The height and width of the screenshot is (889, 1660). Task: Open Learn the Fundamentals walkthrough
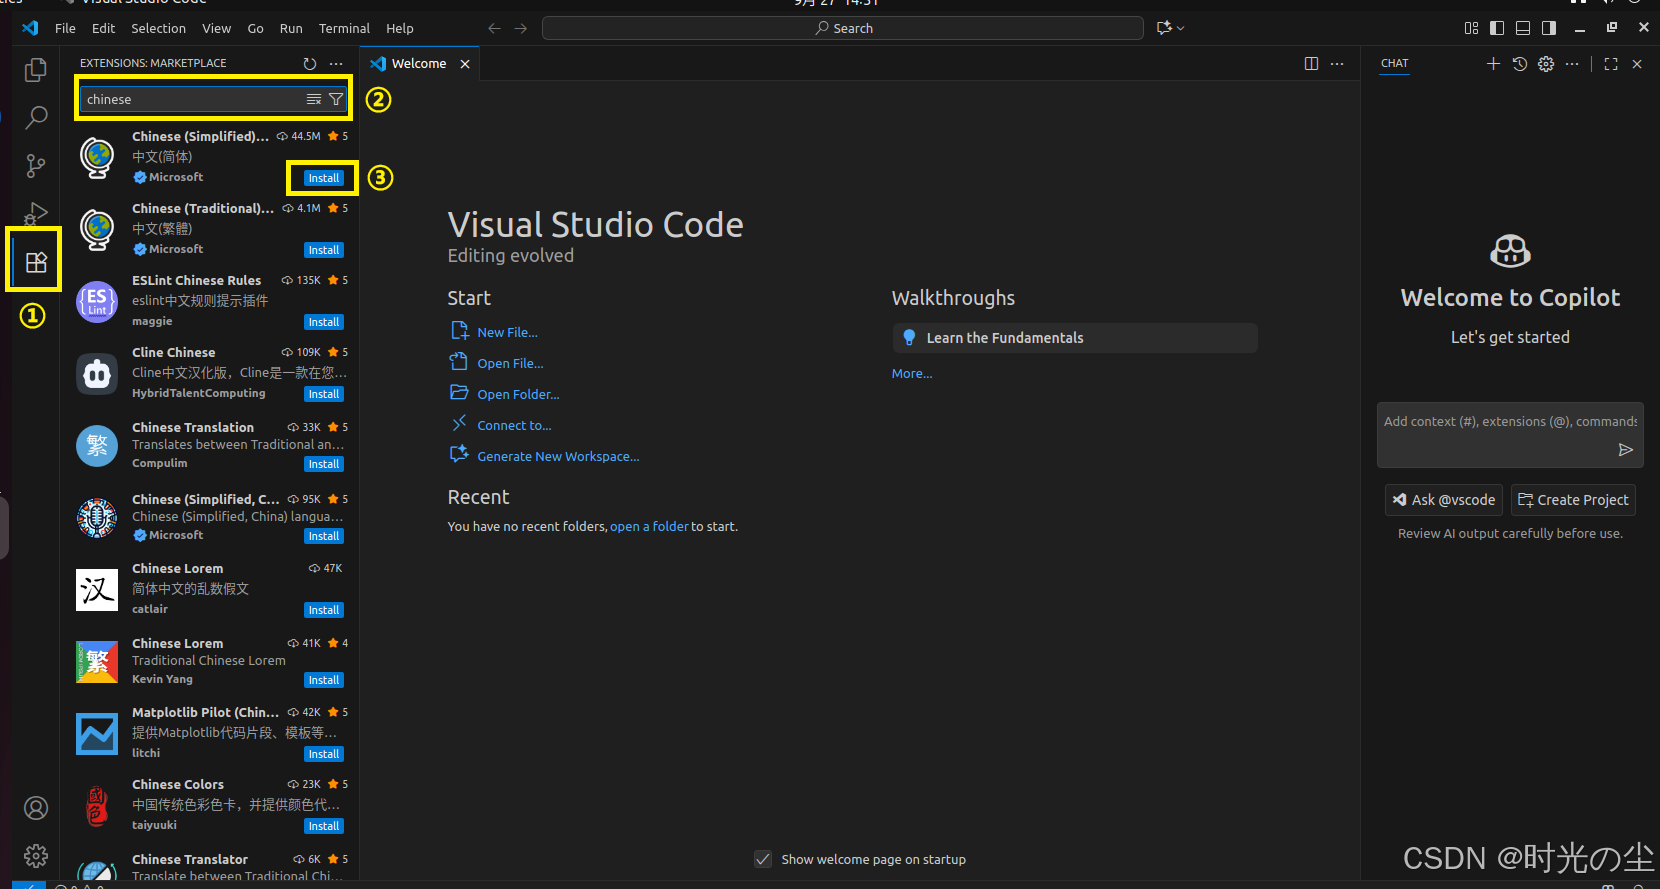click(1074, 338)
